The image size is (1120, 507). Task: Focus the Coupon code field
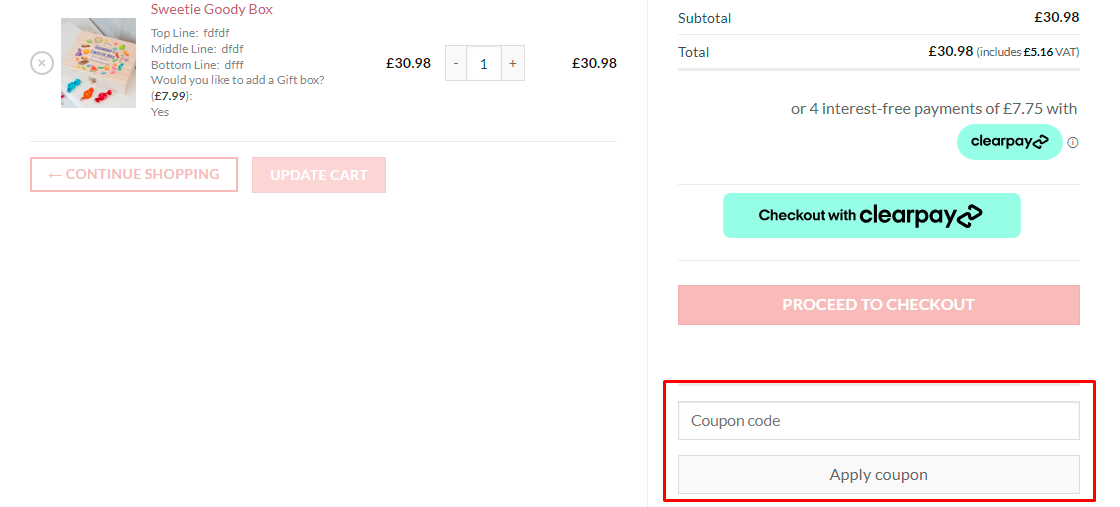pos(878,421)
